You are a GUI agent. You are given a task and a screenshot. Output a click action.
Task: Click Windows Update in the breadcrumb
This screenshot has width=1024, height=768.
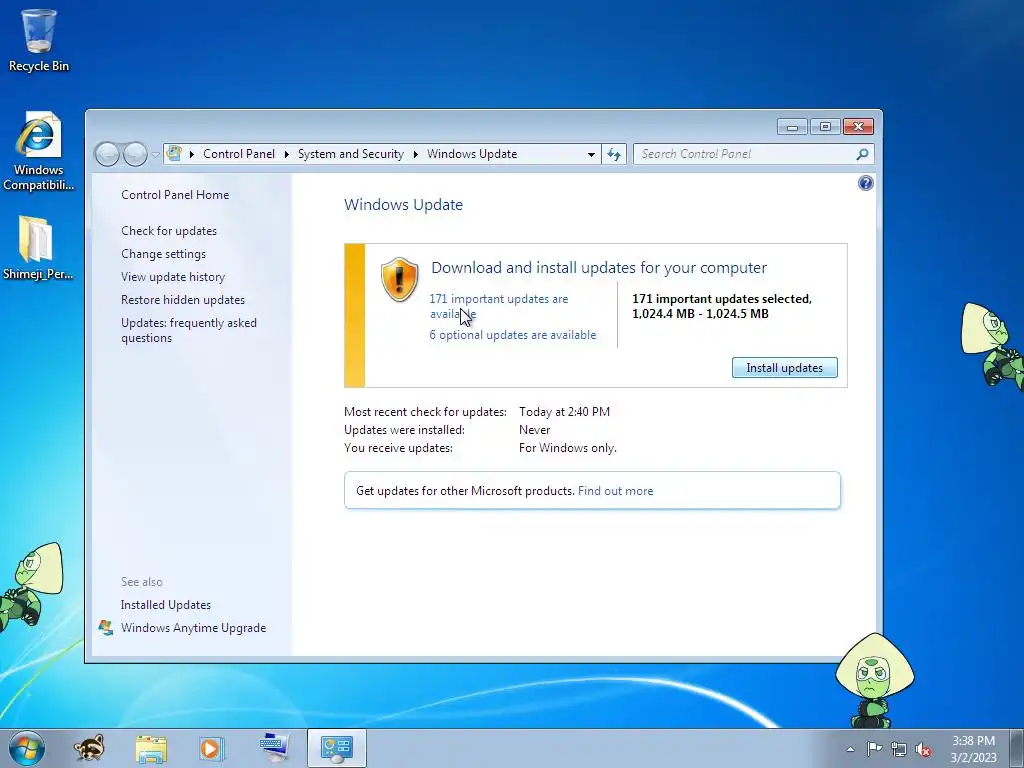[x=472, y=154]
